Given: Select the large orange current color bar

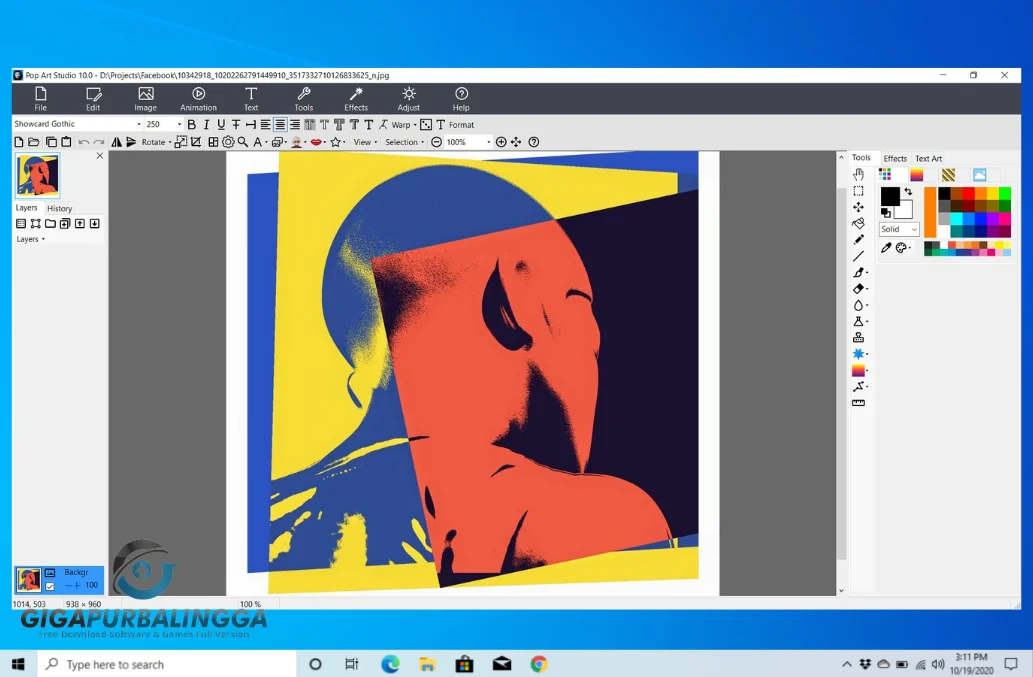Looking at the screenshot, I should pos(930,212).
